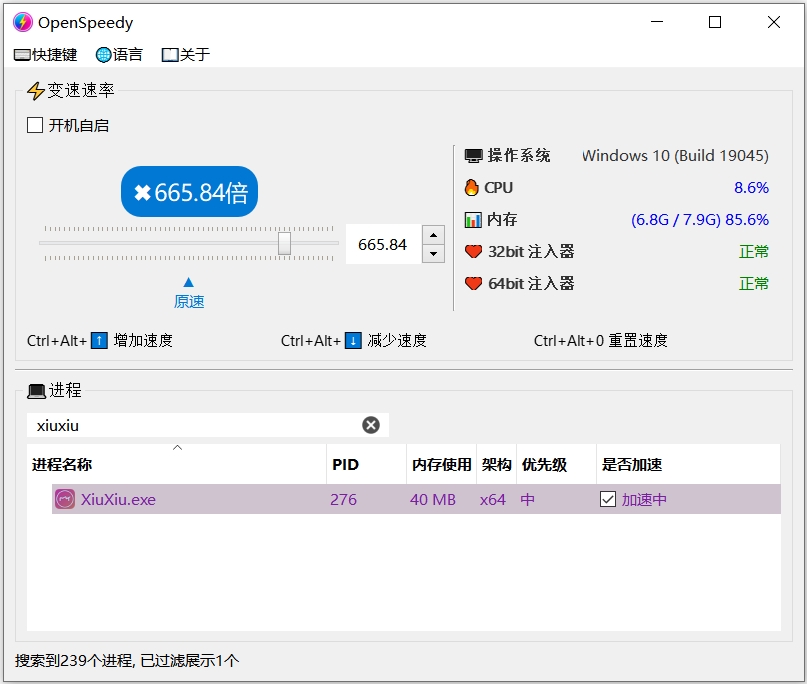Decrease speed with spinner down arrow
This screenshot has width=807, height=684.
tap(433, 254)
